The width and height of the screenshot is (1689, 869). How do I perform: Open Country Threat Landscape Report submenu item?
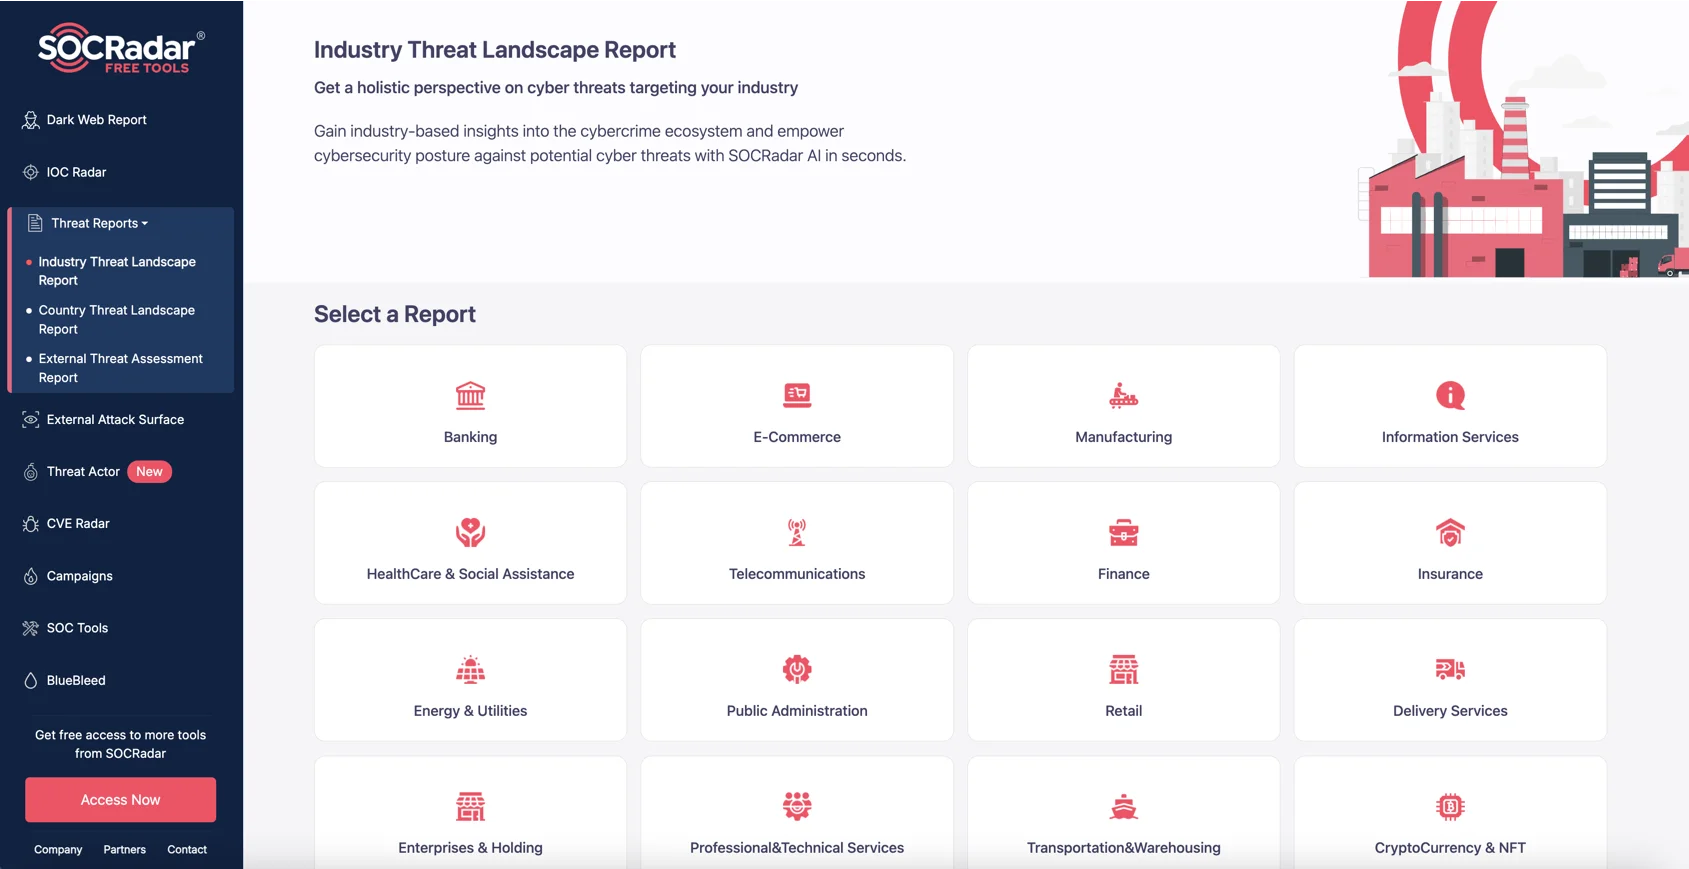117,320
